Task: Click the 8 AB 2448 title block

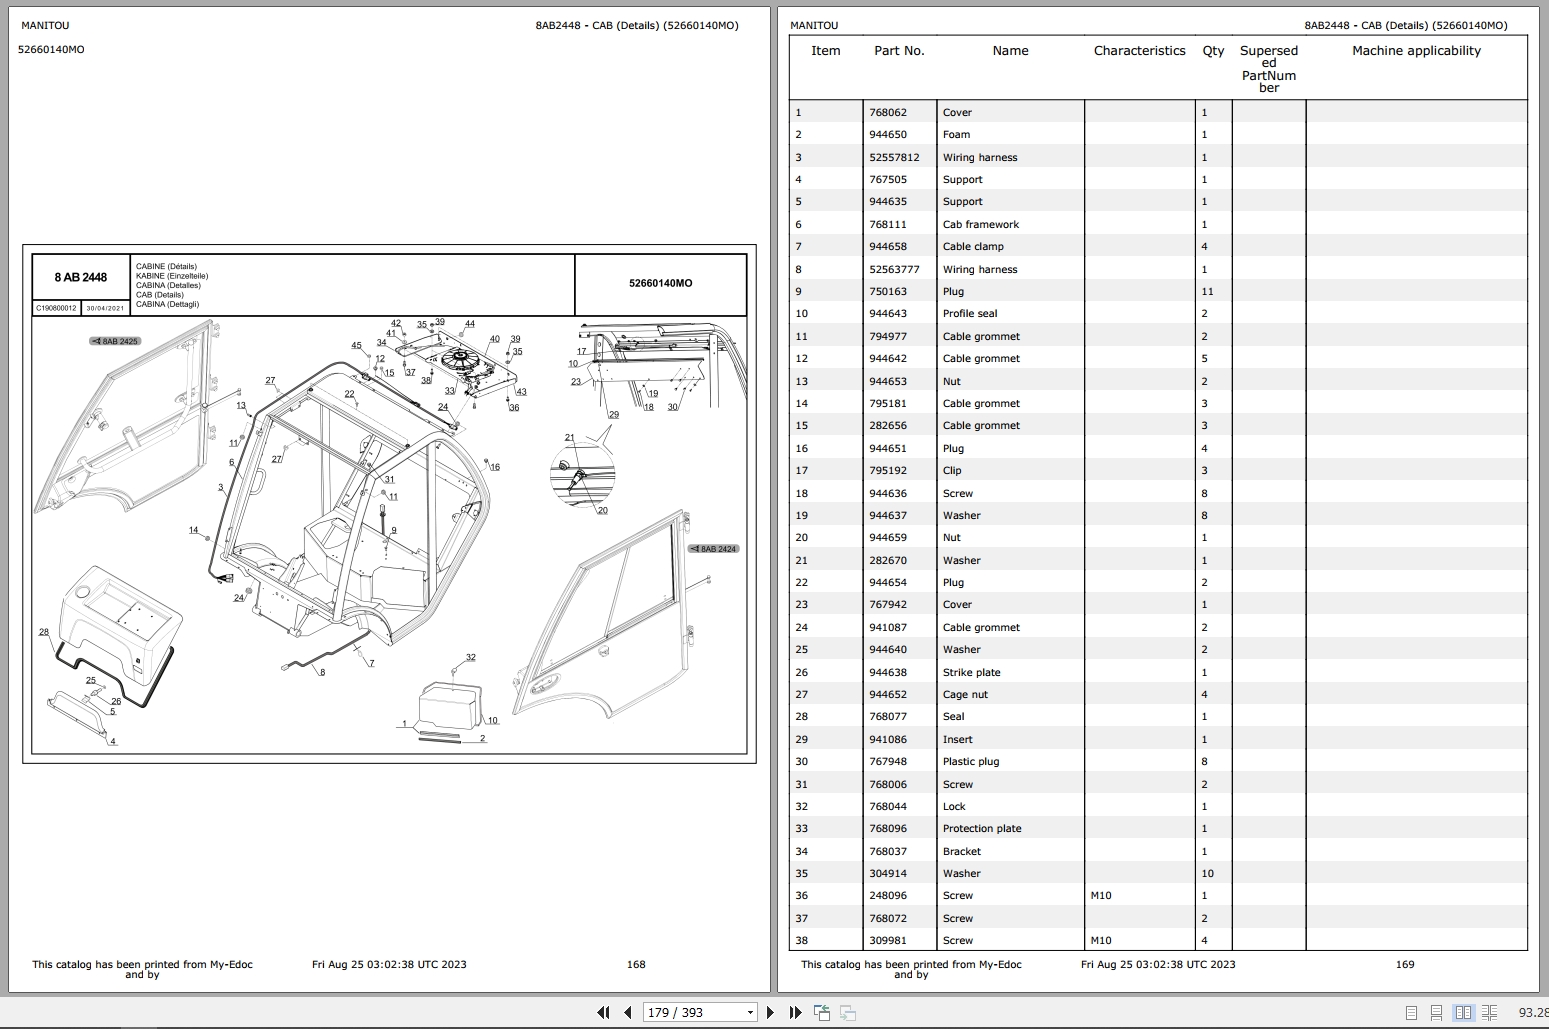Action: point(80,277)
